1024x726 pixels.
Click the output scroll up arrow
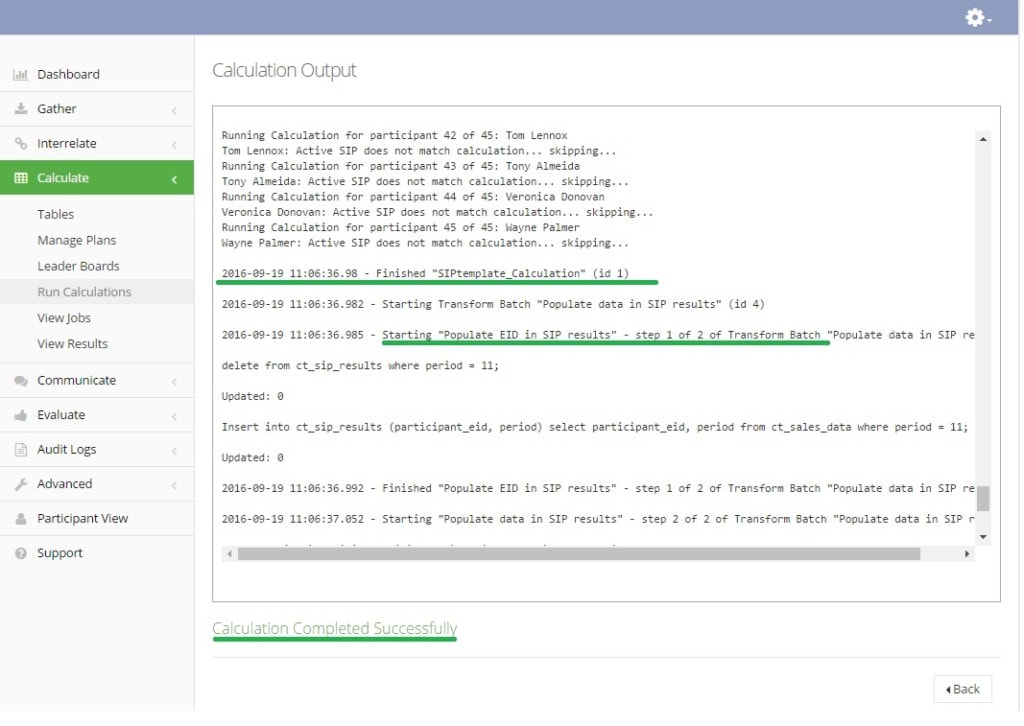pos(982,139)
